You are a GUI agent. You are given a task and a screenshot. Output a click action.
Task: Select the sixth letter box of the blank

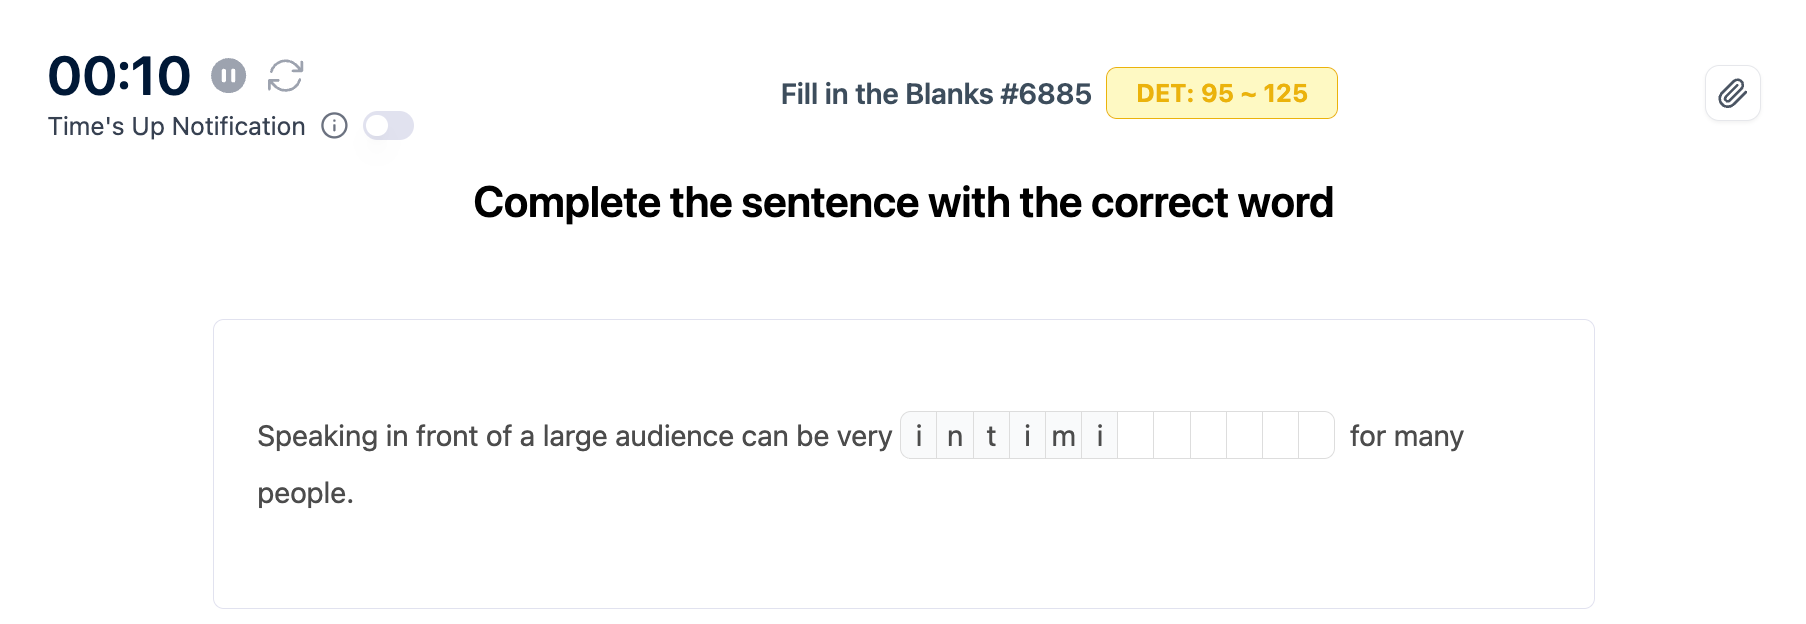(x=1100, y=436)
